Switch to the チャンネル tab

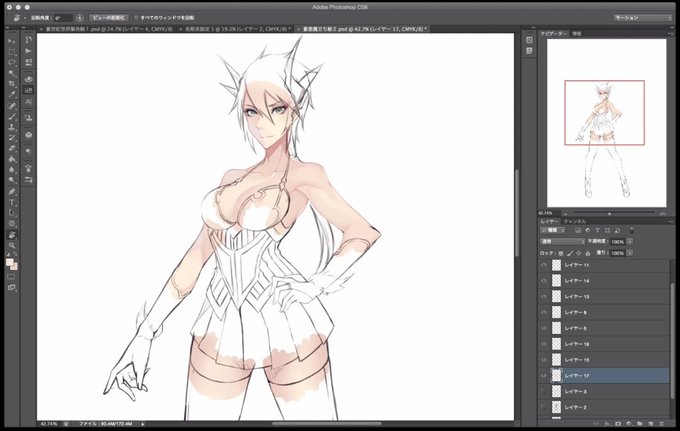(x=575, y=221)
